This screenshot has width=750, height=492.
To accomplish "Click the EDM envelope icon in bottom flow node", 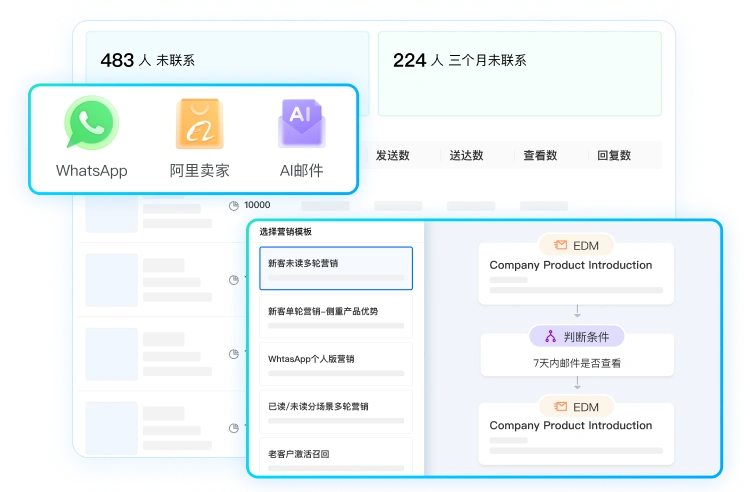I will (x=560, y=406).
